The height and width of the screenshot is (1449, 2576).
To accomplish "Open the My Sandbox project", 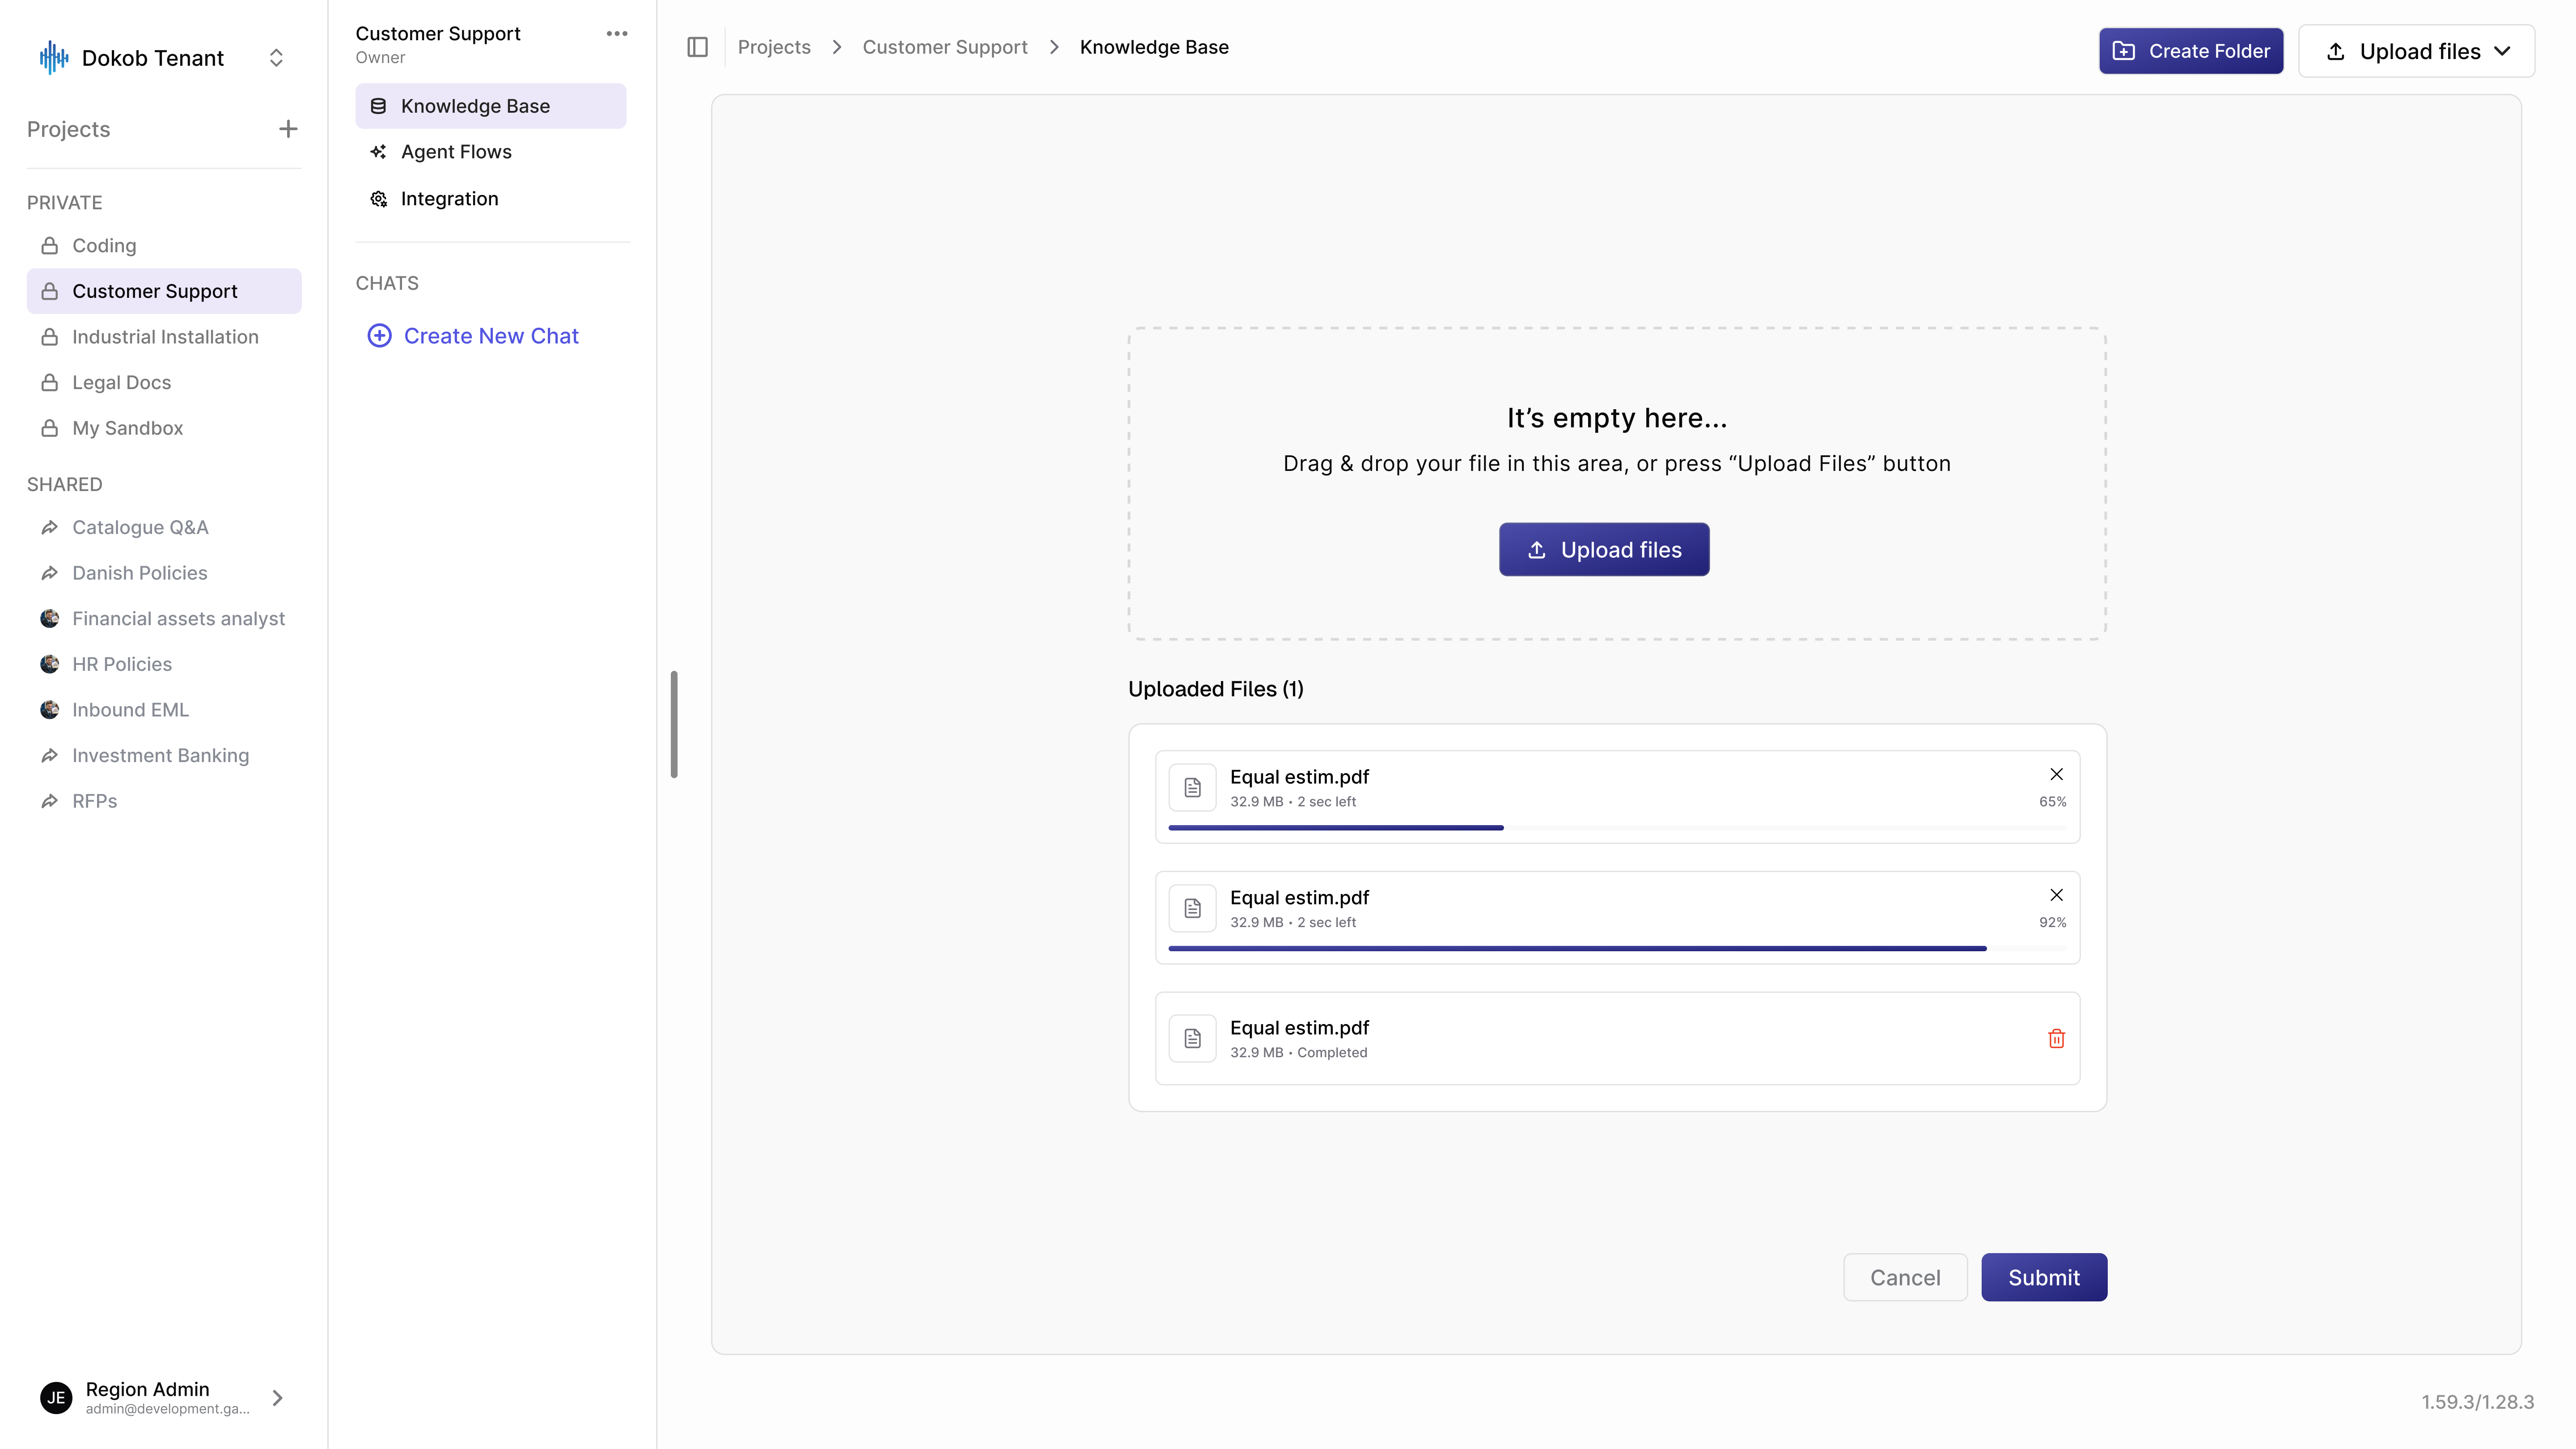I will point(164,428).
